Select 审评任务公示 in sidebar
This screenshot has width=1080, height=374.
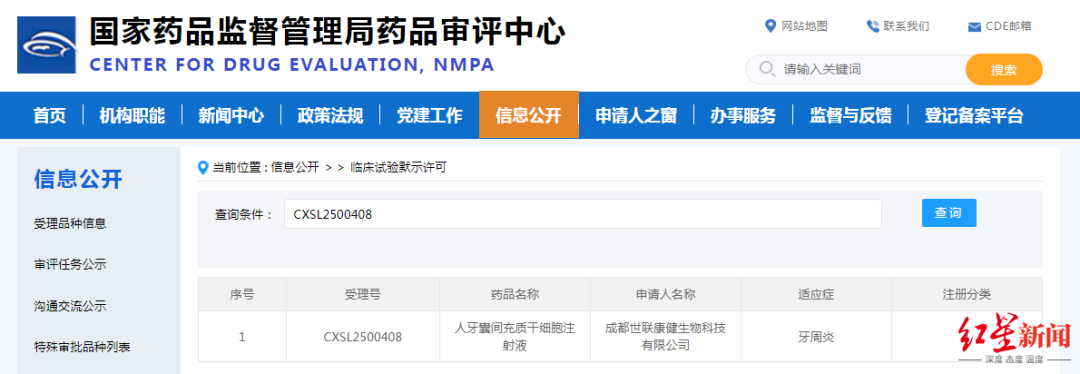click(70, 264)
